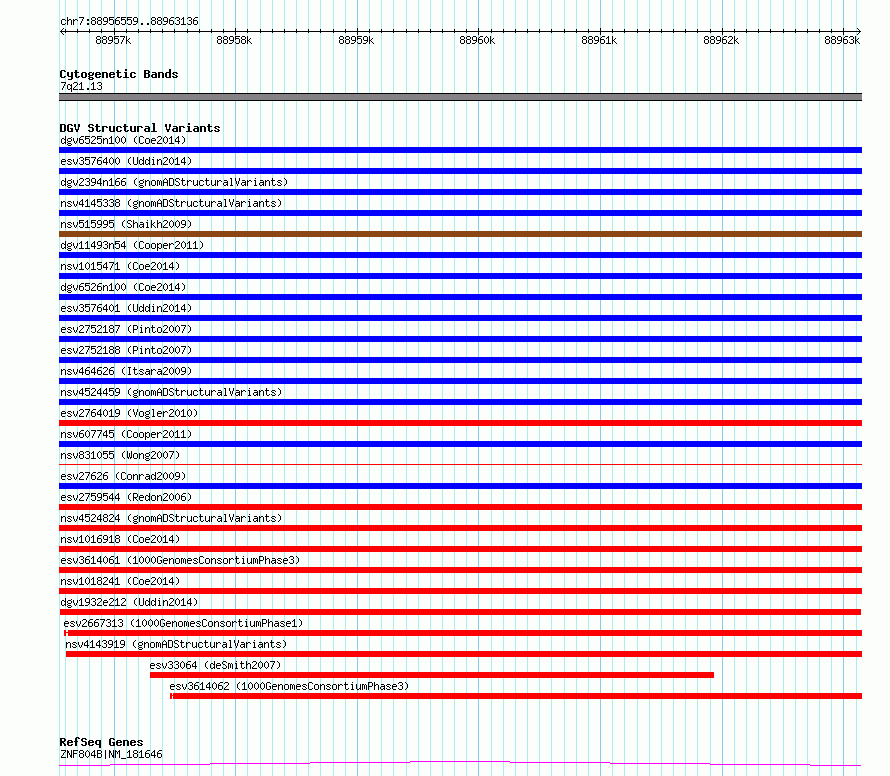
Task: Click the 7q21.13 band label
Action: (x=81, y=86)
